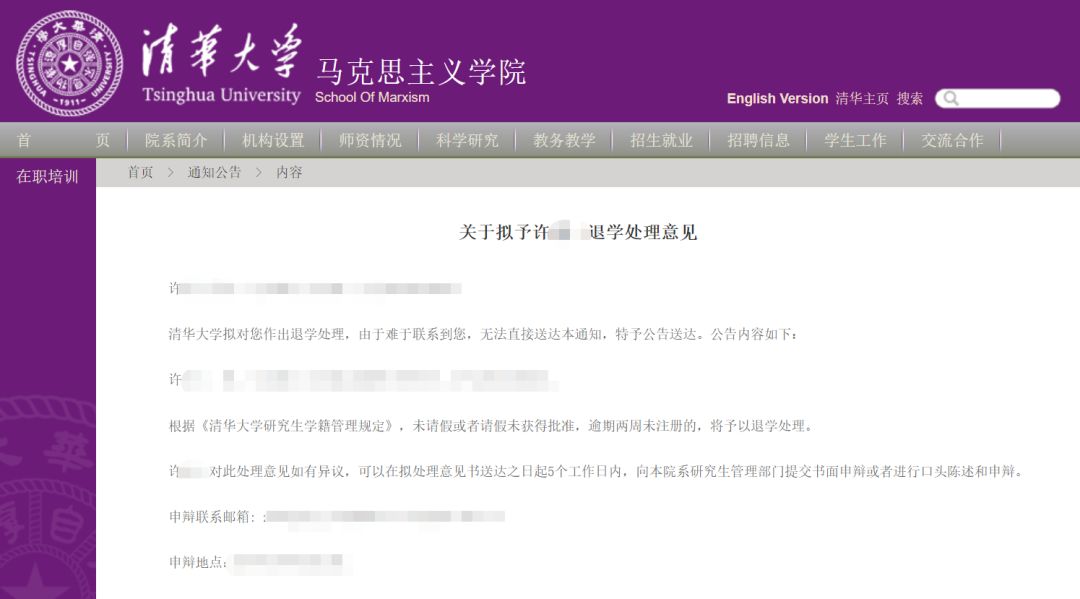
Task: Click the Tsinghua University round seal logo
Action: point(70,63)
